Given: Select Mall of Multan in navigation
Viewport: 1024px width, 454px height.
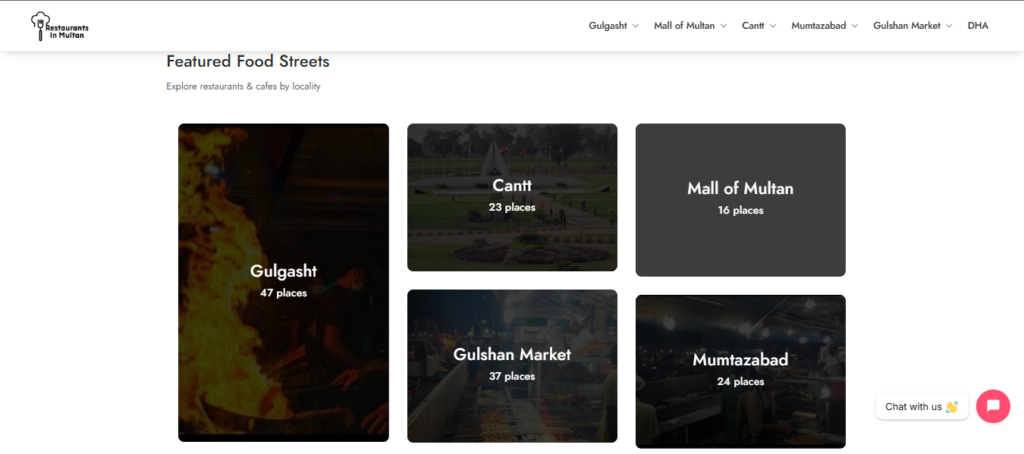Looking at the screenshot, I should point(684,26).
